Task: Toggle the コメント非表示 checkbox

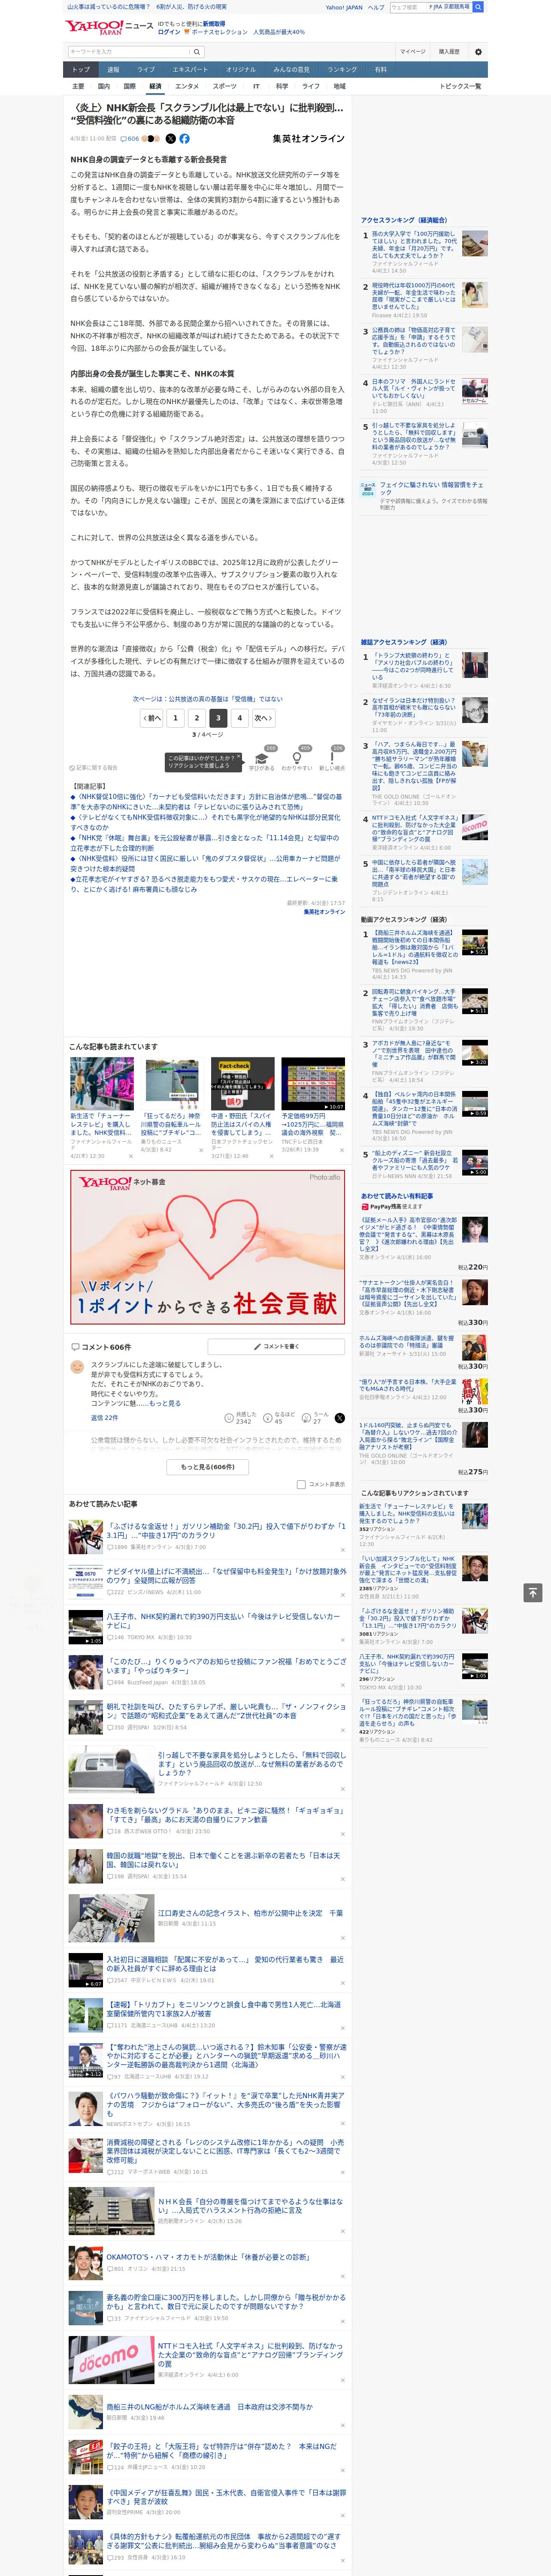Action: click(301, 1484)
